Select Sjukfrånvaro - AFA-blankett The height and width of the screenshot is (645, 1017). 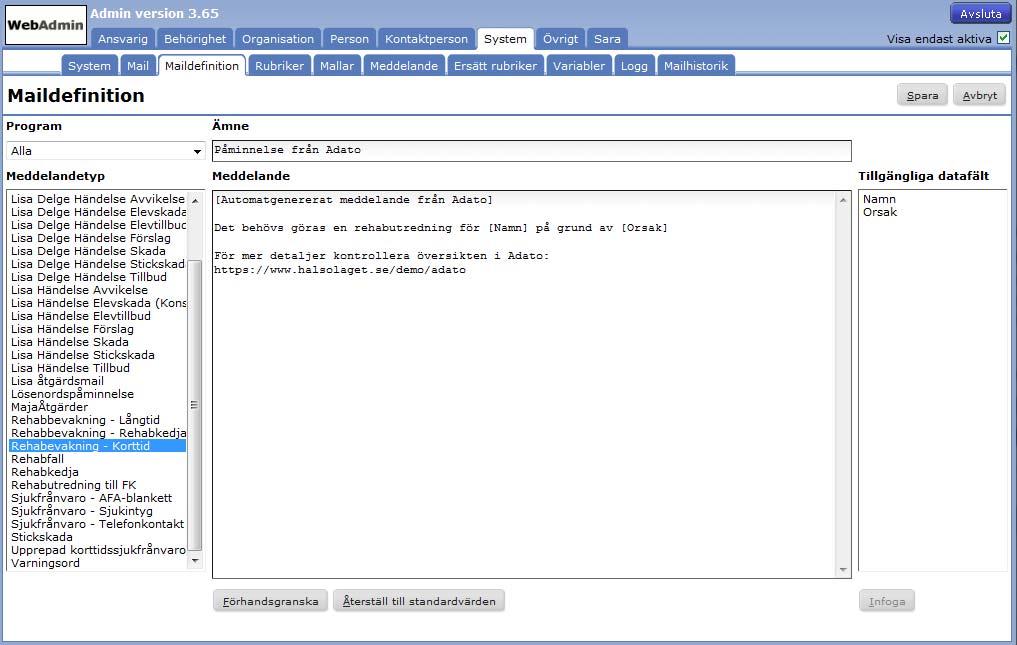pos(98,498)
